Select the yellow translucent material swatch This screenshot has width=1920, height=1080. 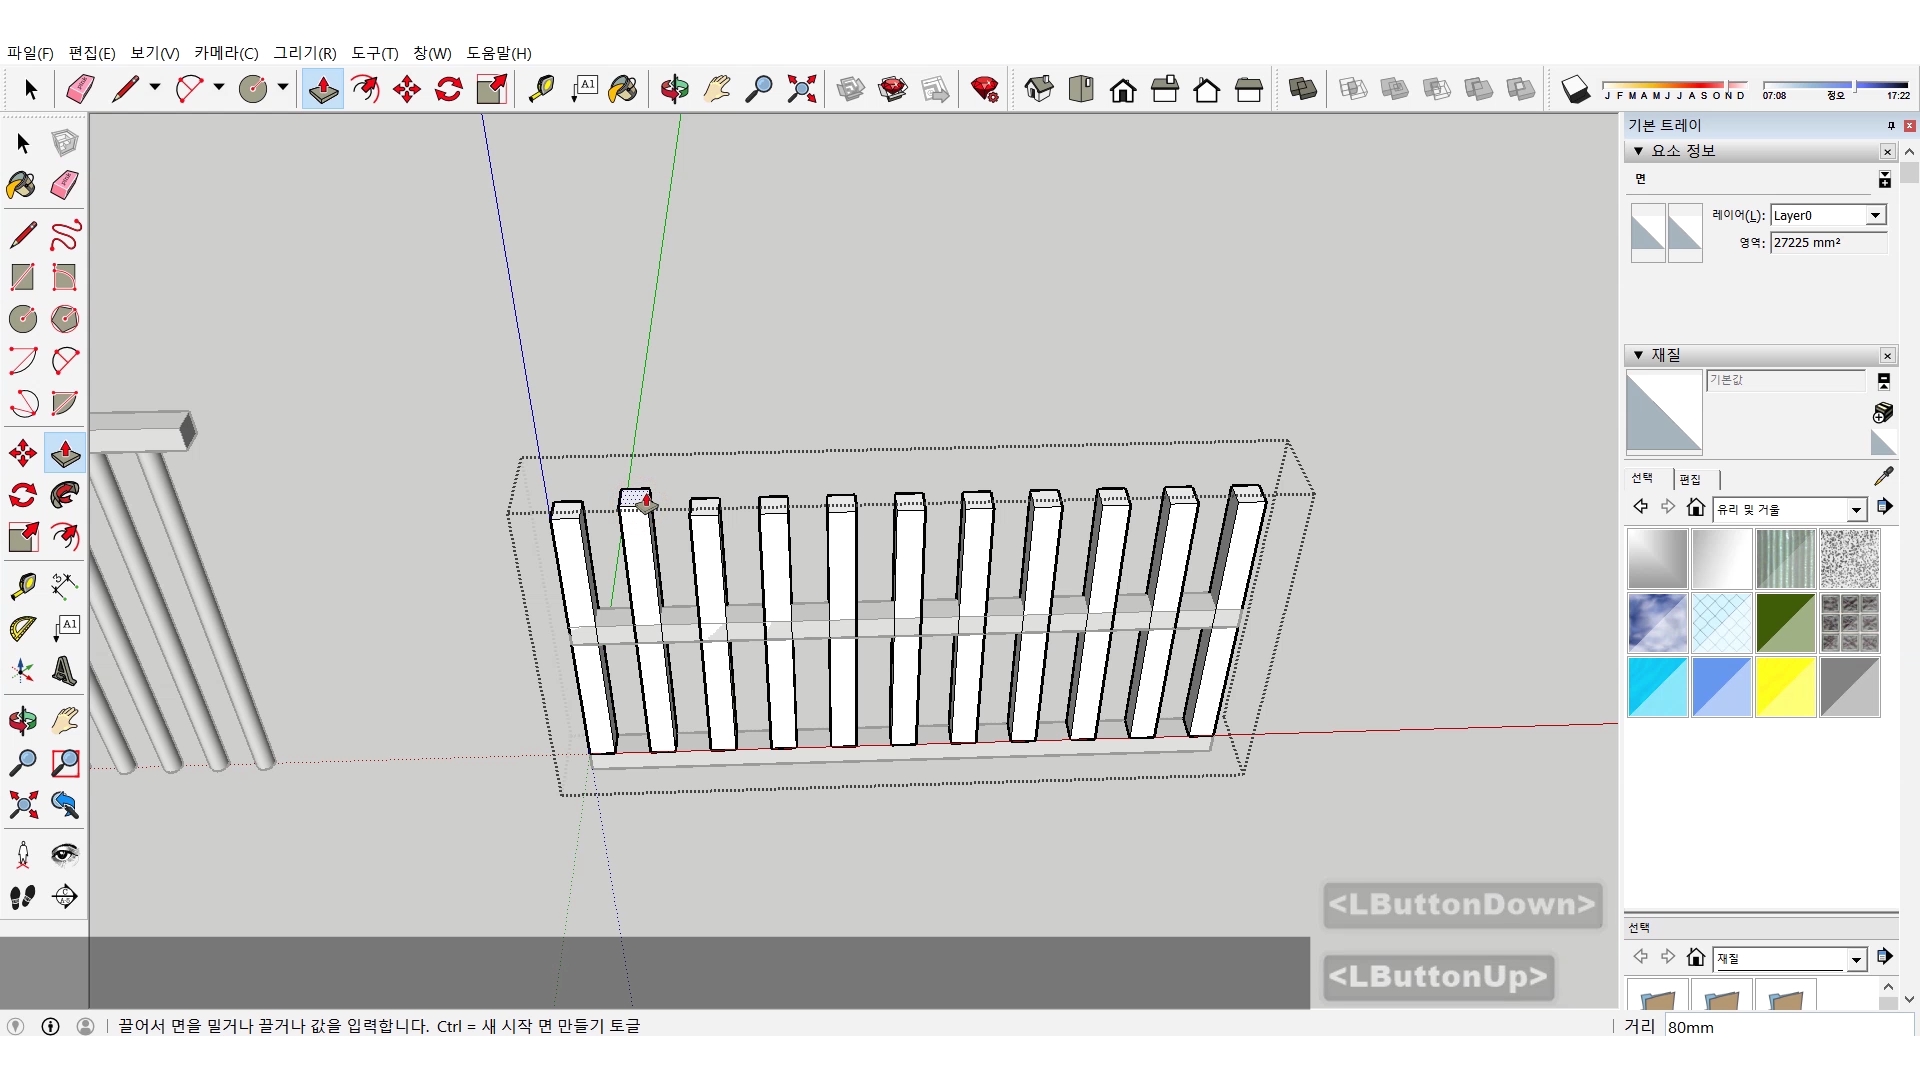tap(1785, 687)
